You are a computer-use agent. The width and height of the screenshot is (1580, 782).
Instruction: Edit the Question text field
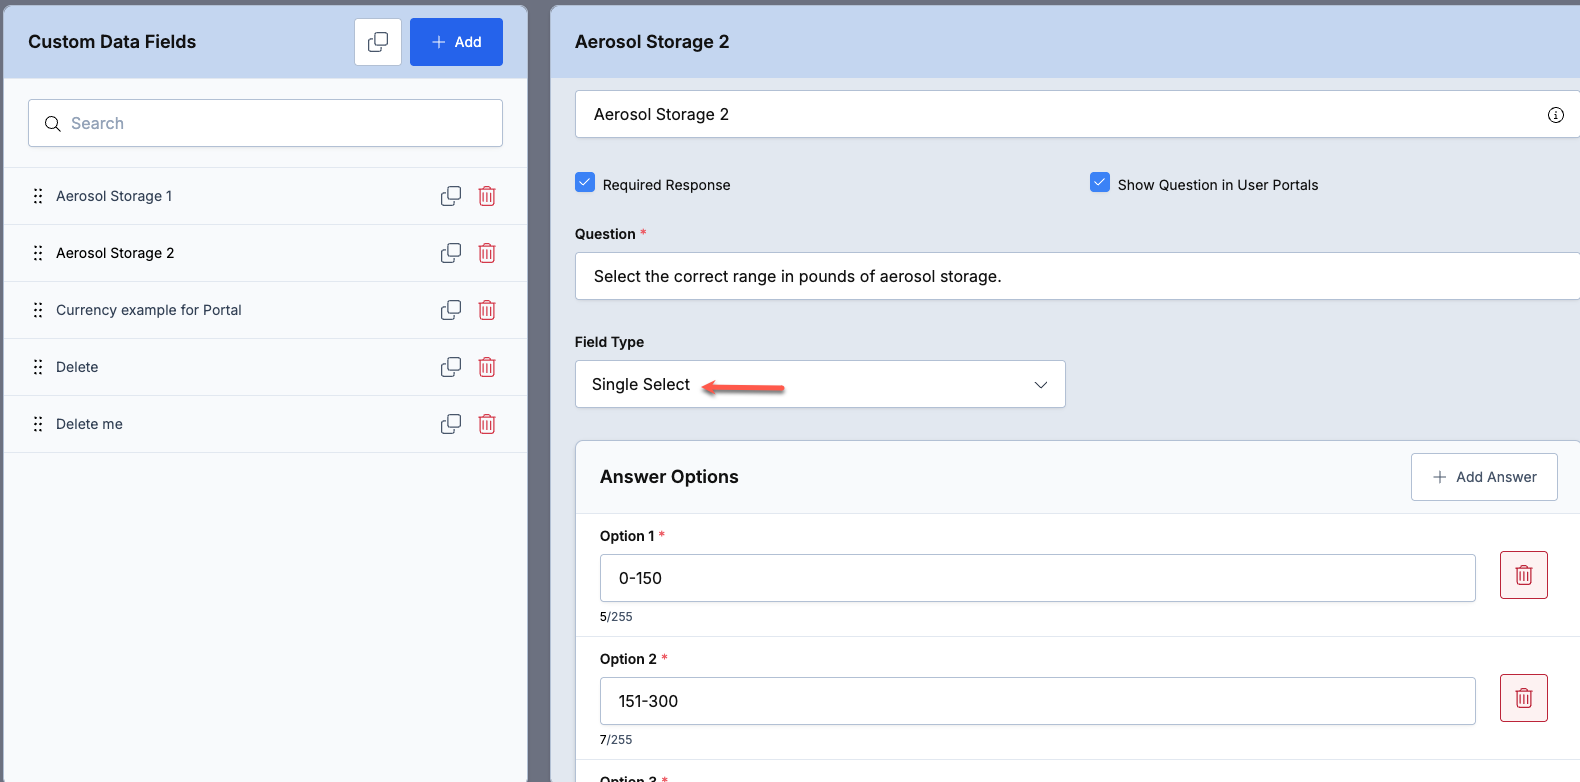point(1077,276)
